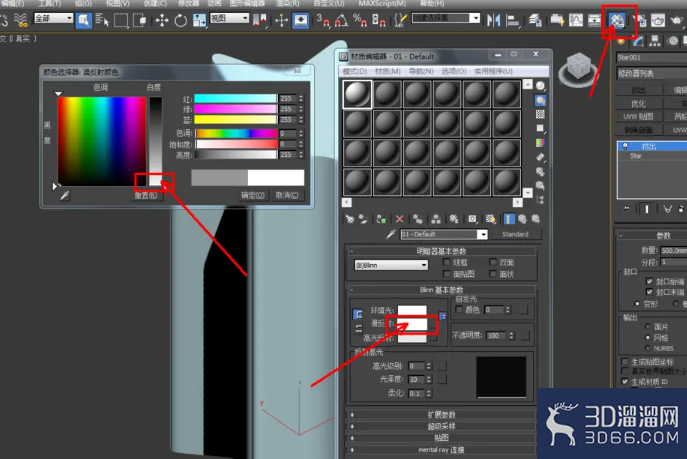Open 实用程序(U) menu in Material Editor
This screenshot has height=459, width=687.
coord(493,71)
